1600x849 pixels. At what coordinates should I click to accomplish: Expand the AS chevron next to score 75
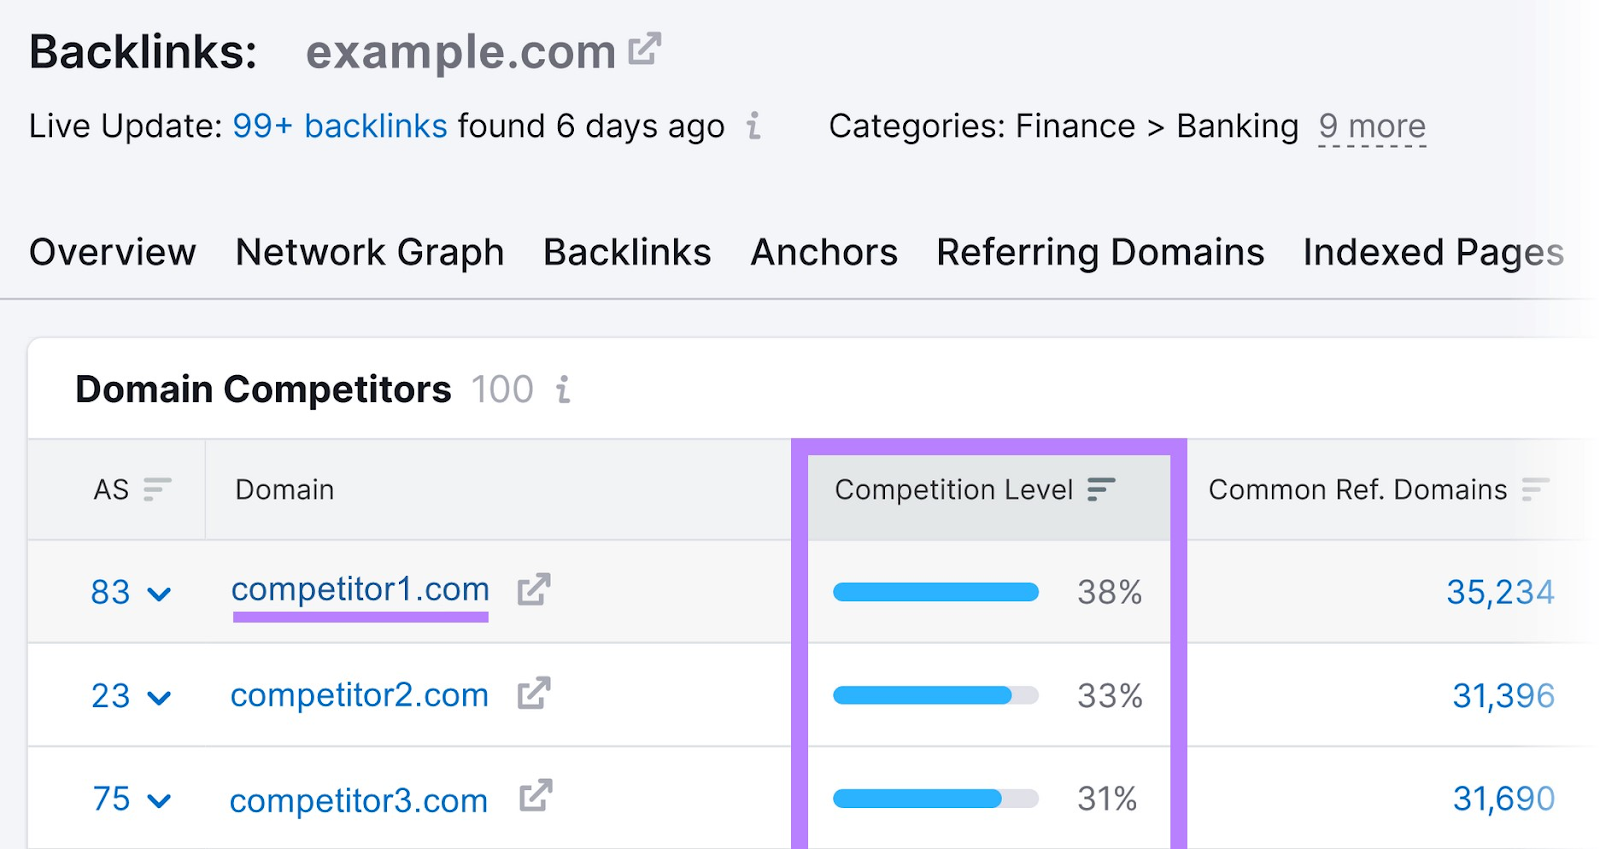coord(160,800)
